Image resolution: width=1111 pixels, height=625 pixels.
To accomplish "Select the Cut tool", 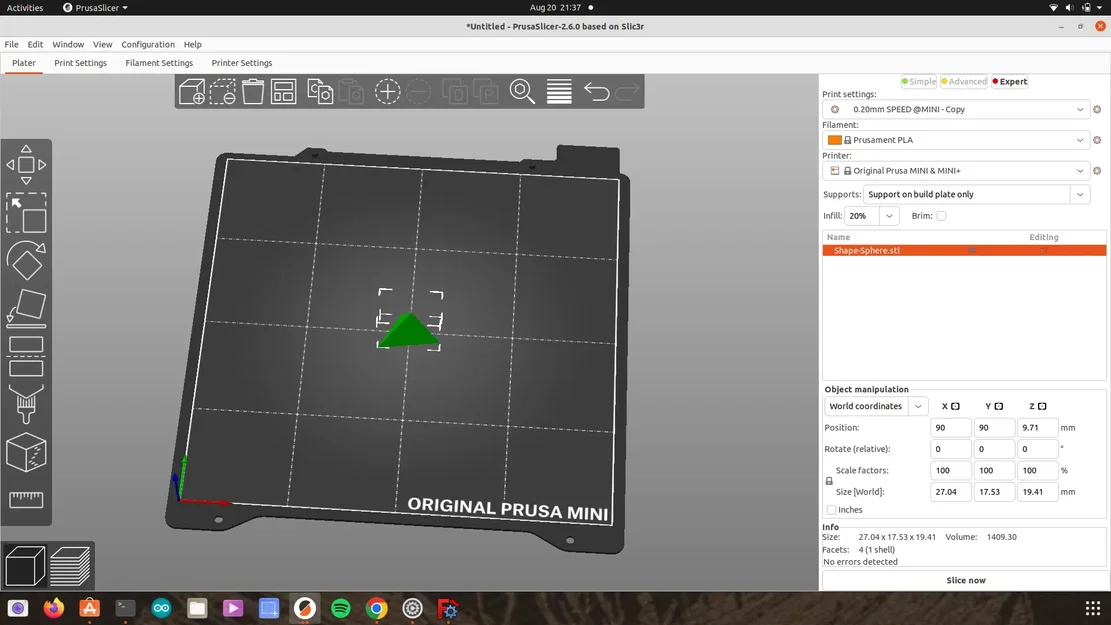I will (x=26, y=356).
